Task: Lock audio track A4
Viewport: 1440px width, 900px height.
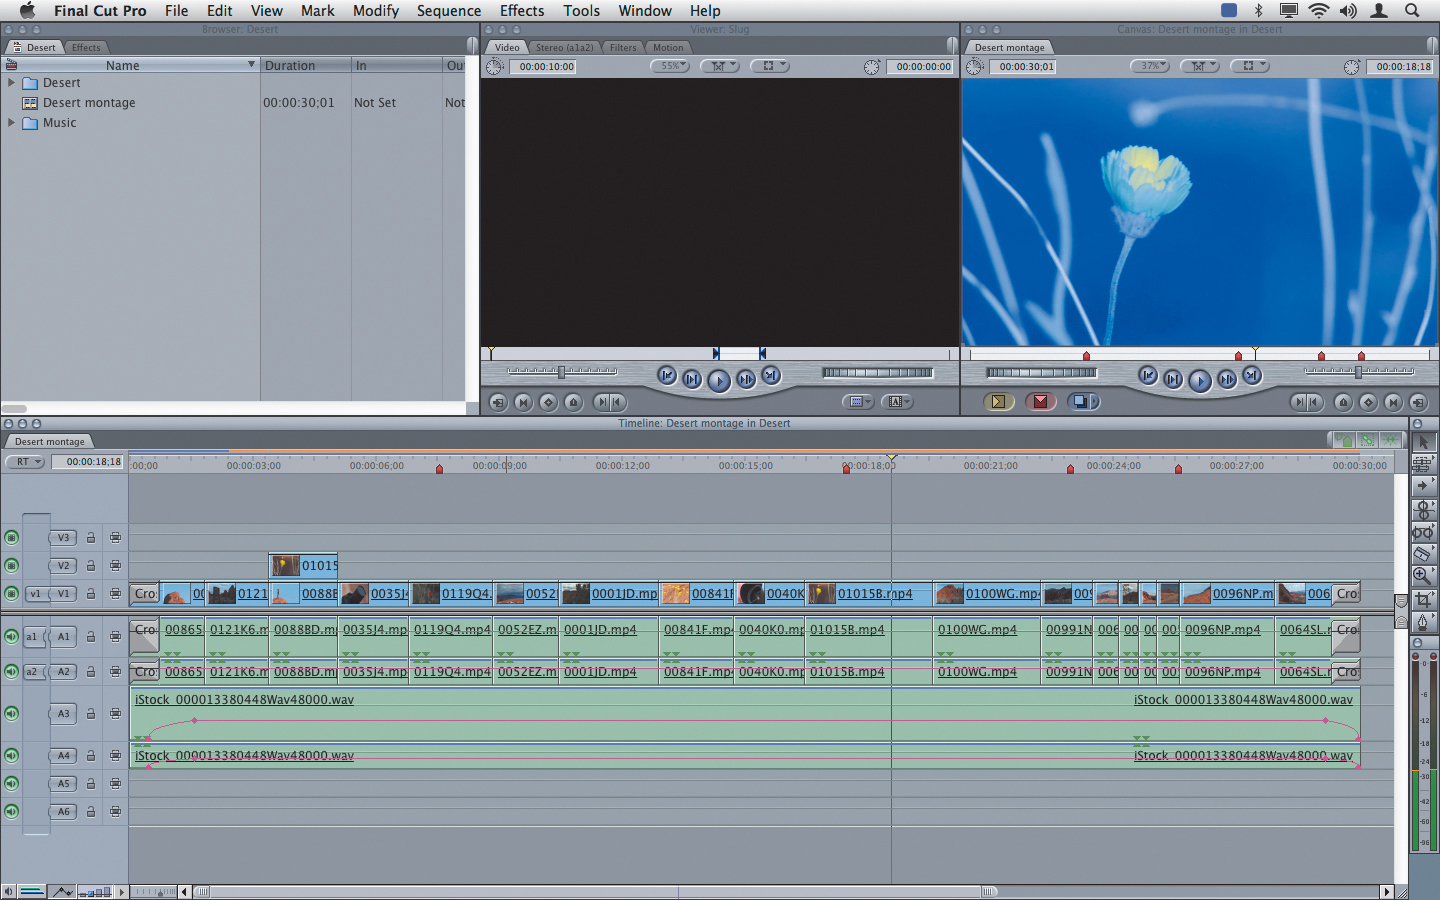Action: coord(91,755)
